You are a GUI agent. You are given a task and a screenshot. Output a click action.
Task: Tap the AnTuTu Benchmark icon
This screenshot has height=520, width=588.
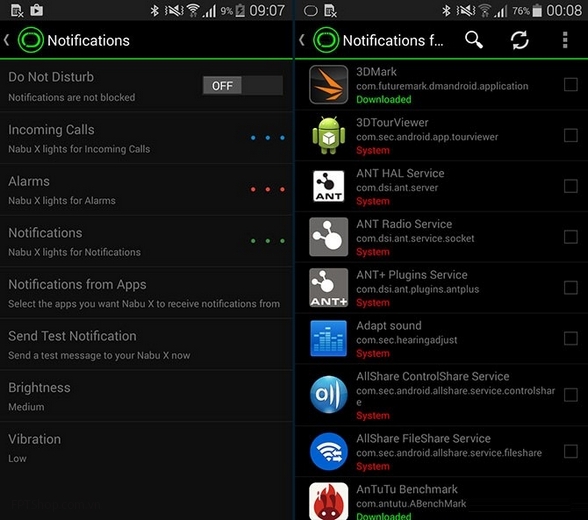328,501
